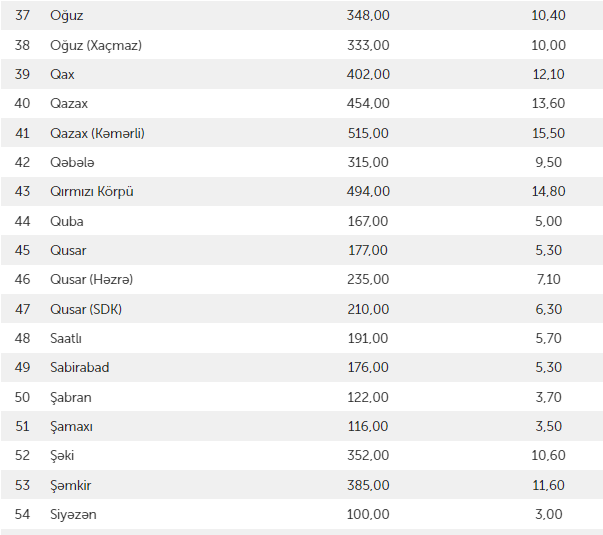Screen dimensions: 603x535
Task: Select the Qəbələ row name
Action: click(x=72, y=162)
